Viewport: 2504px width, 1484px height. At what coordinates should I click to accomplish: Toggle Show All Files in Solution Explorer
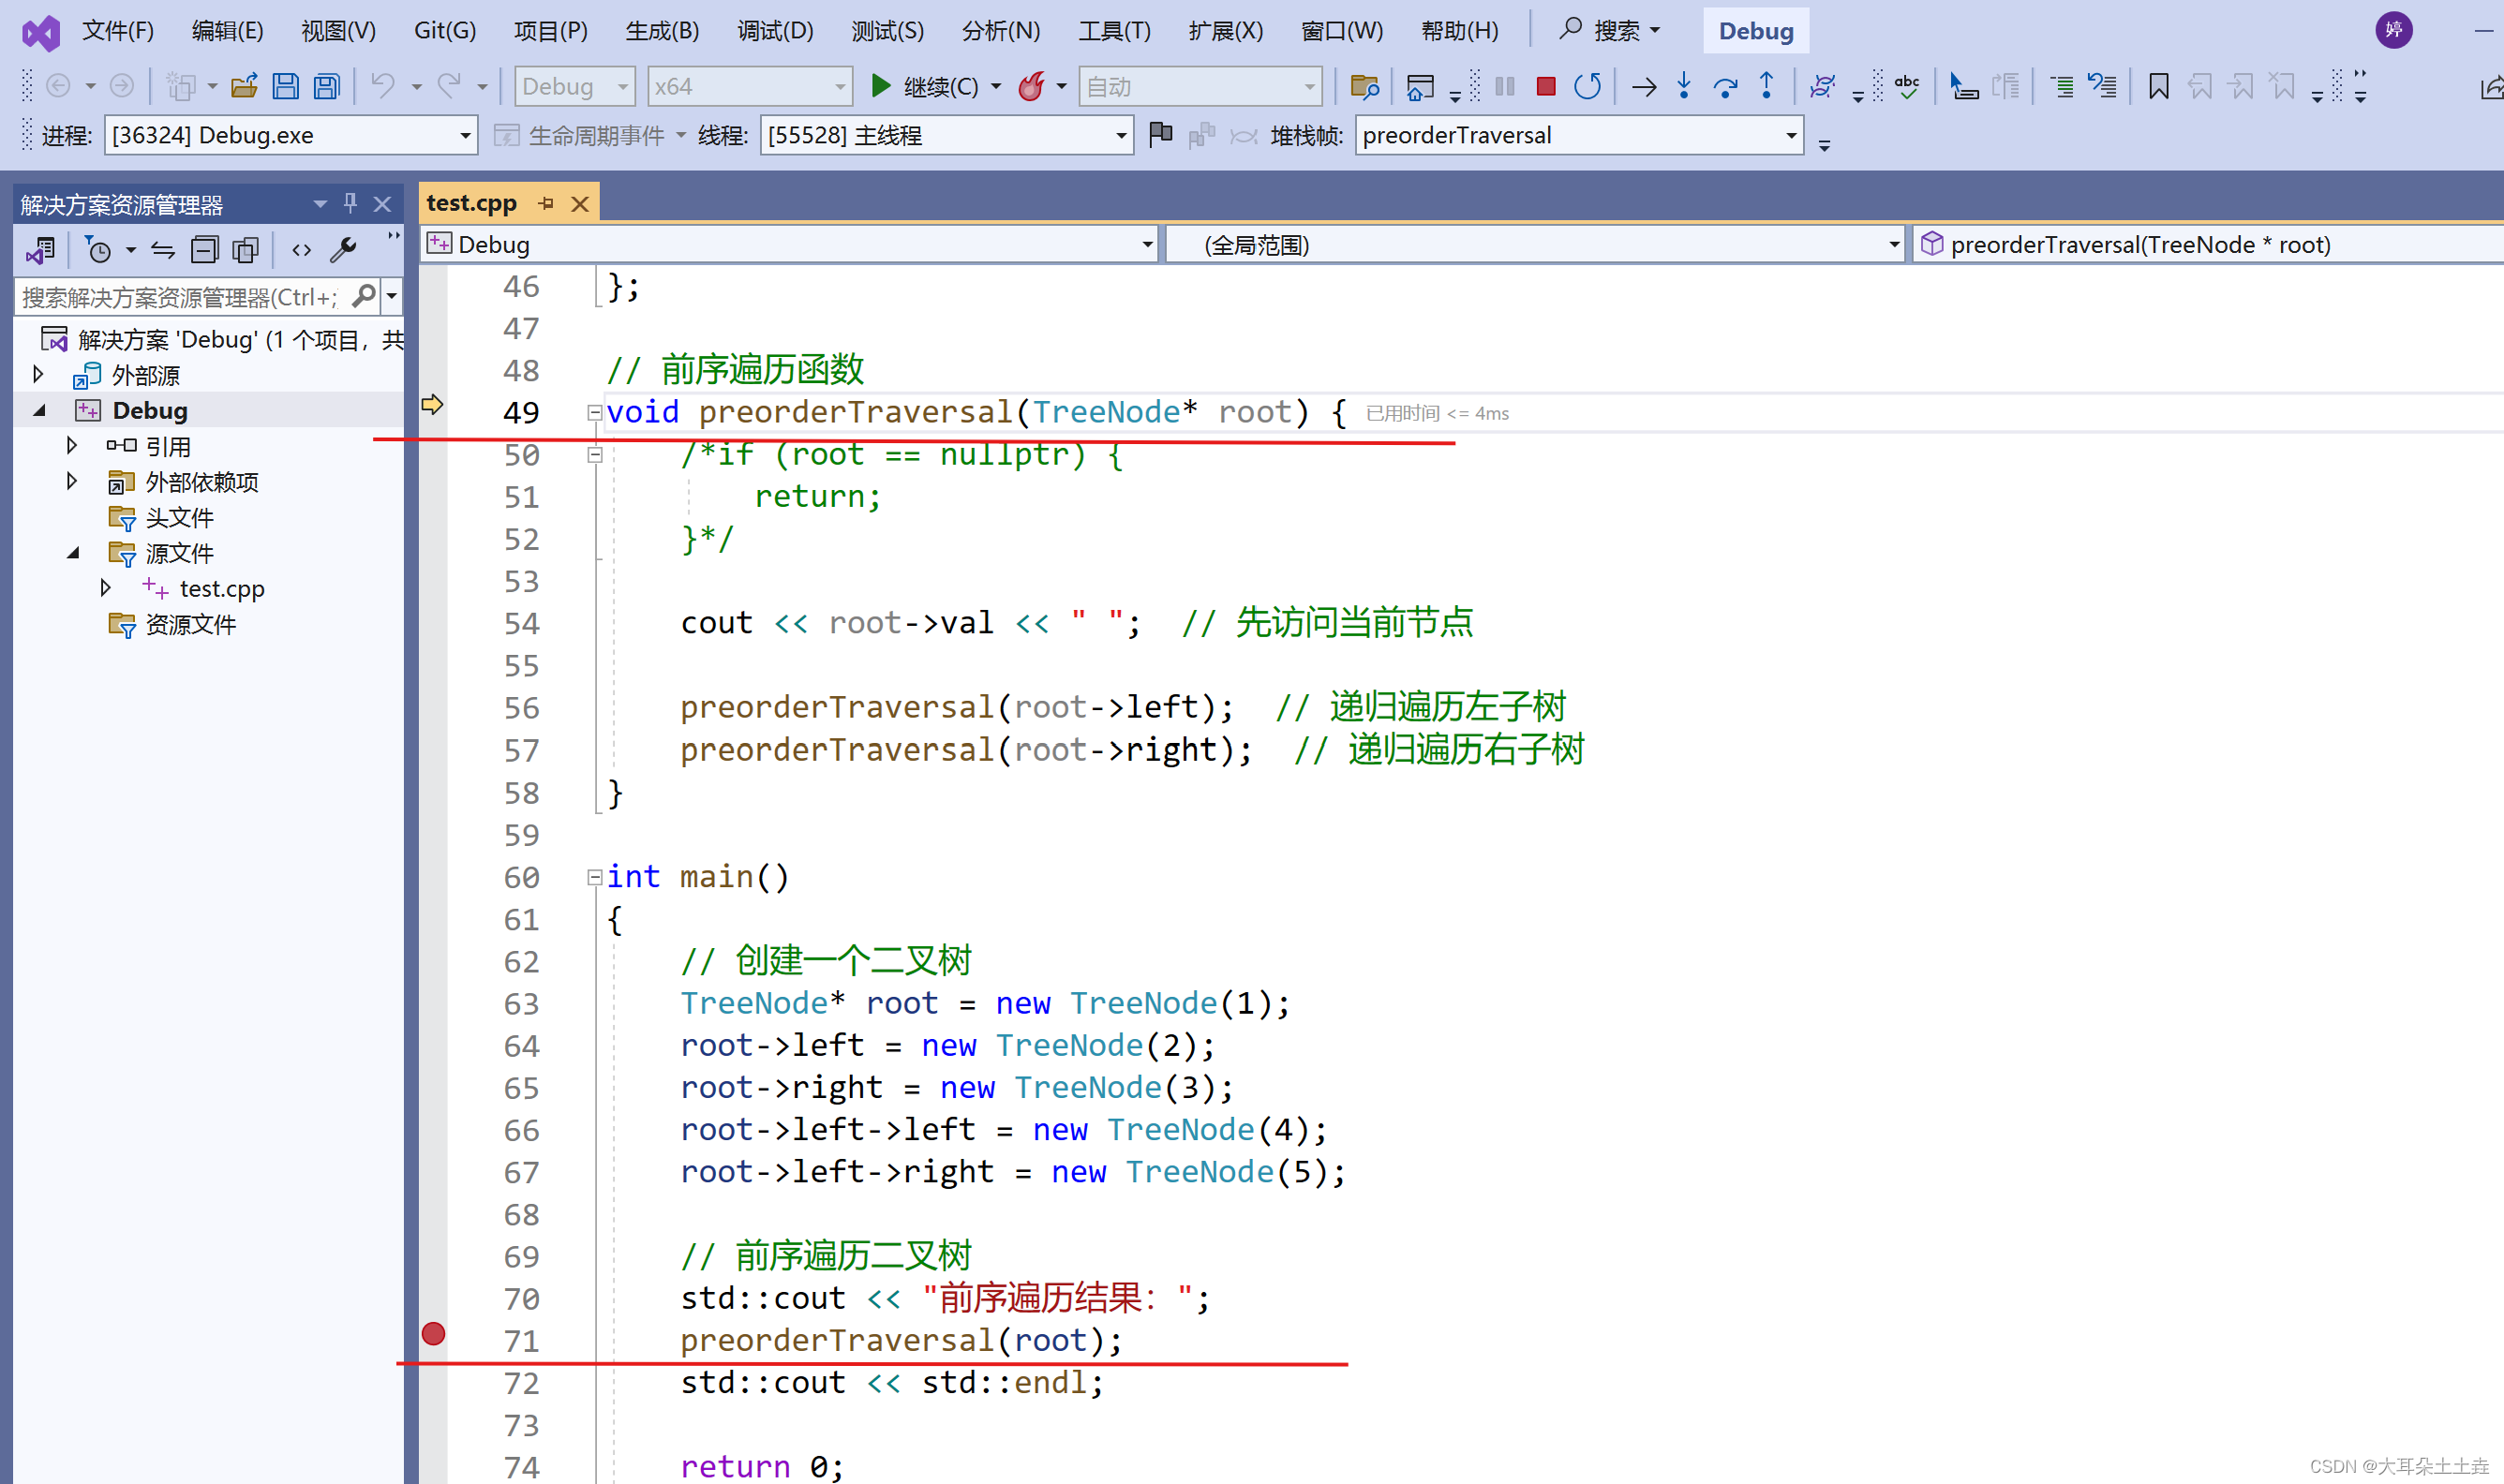(245, 249)
